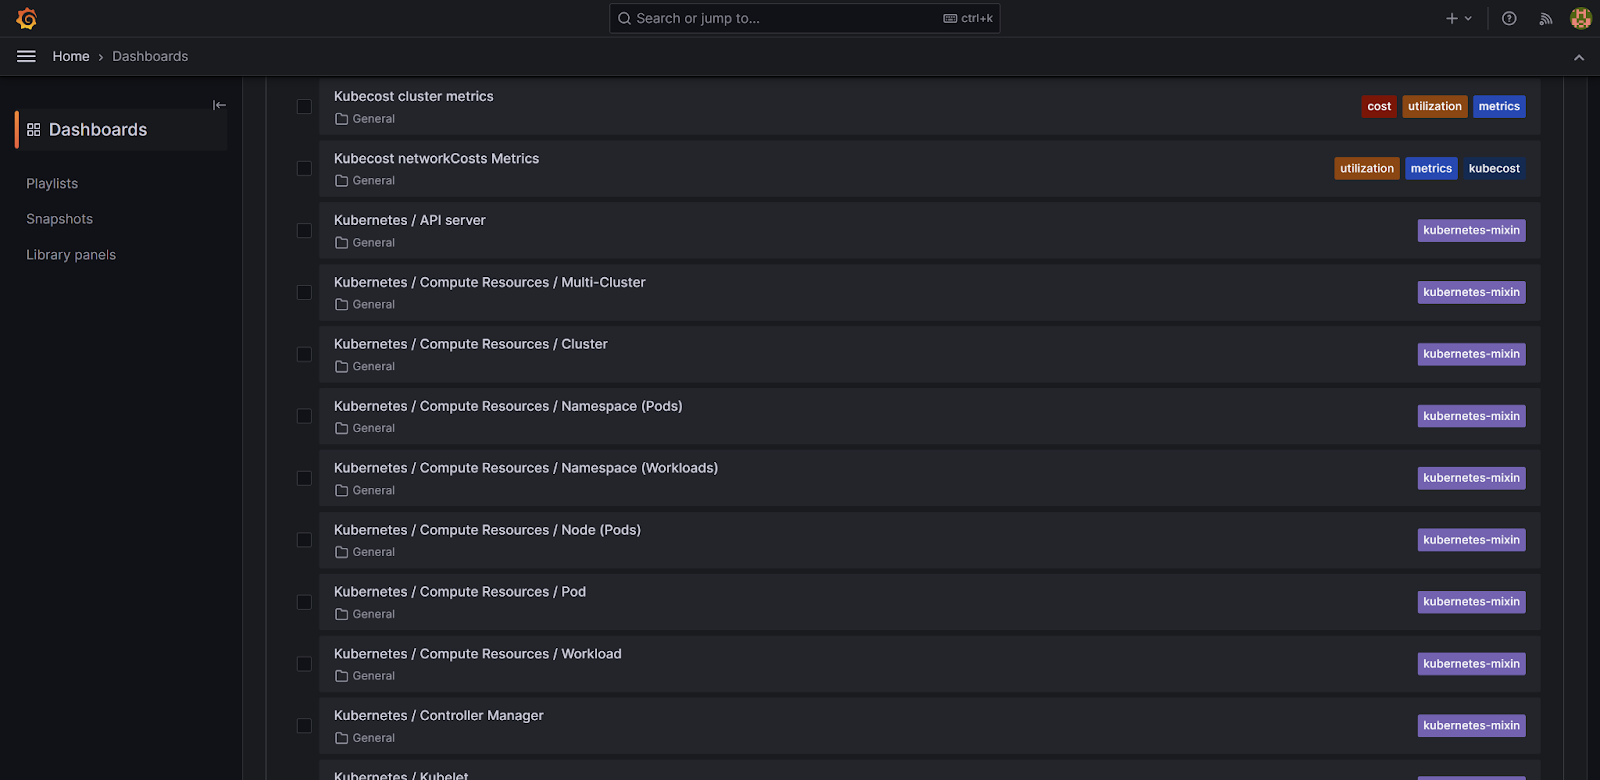Open Compute Resources / Node (Pods) dashboard
Screen dimensions: 1600x780
pyautogui.click(x=487, y=530)
